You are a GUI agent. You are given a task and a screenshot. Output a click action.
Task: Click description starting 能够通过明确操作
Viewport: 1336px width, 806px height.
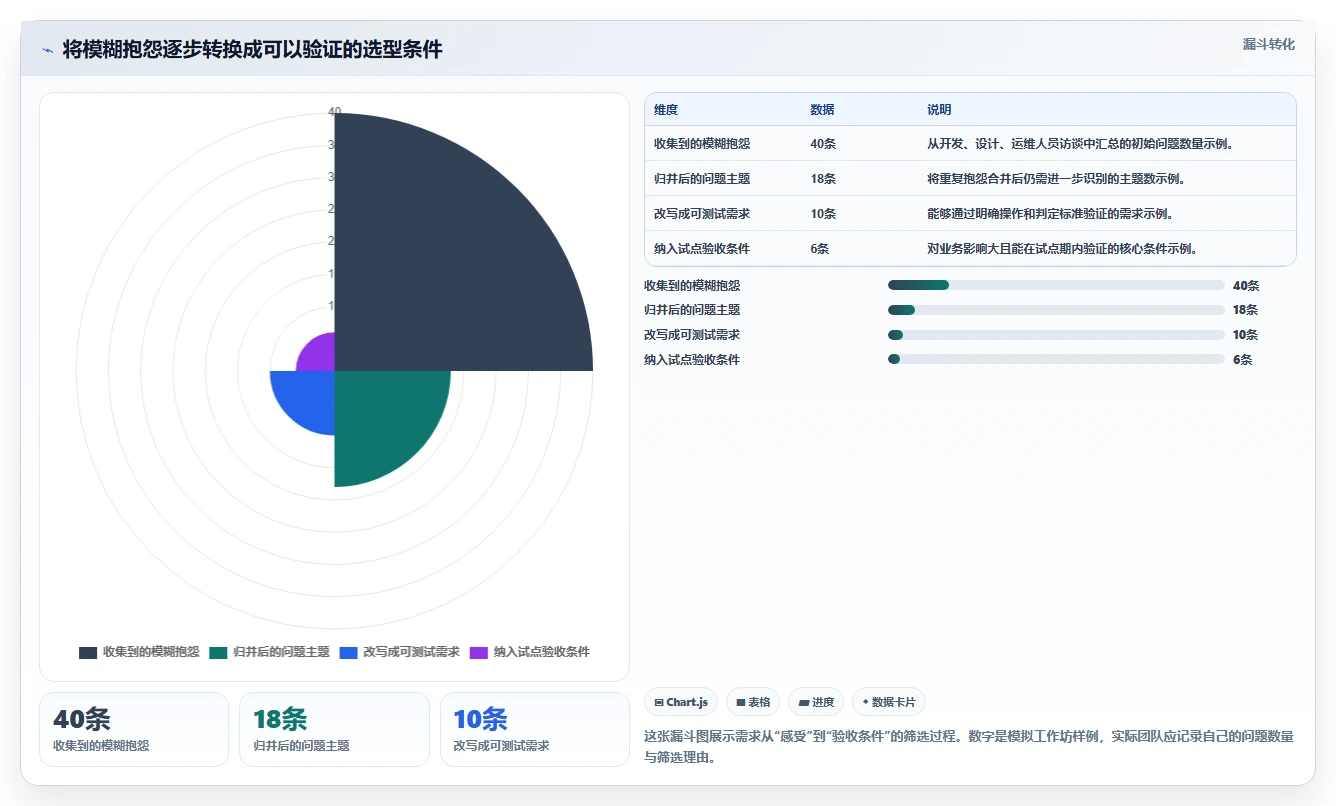[x=1050, y=214]
